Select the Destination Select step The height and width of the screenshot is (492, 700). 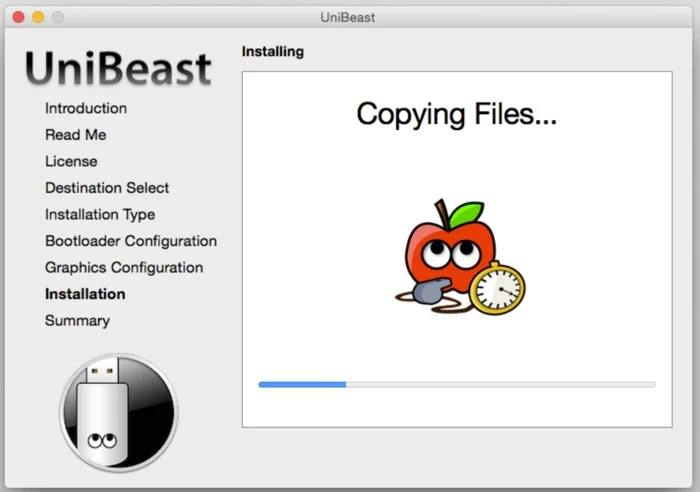coord(107,188)
